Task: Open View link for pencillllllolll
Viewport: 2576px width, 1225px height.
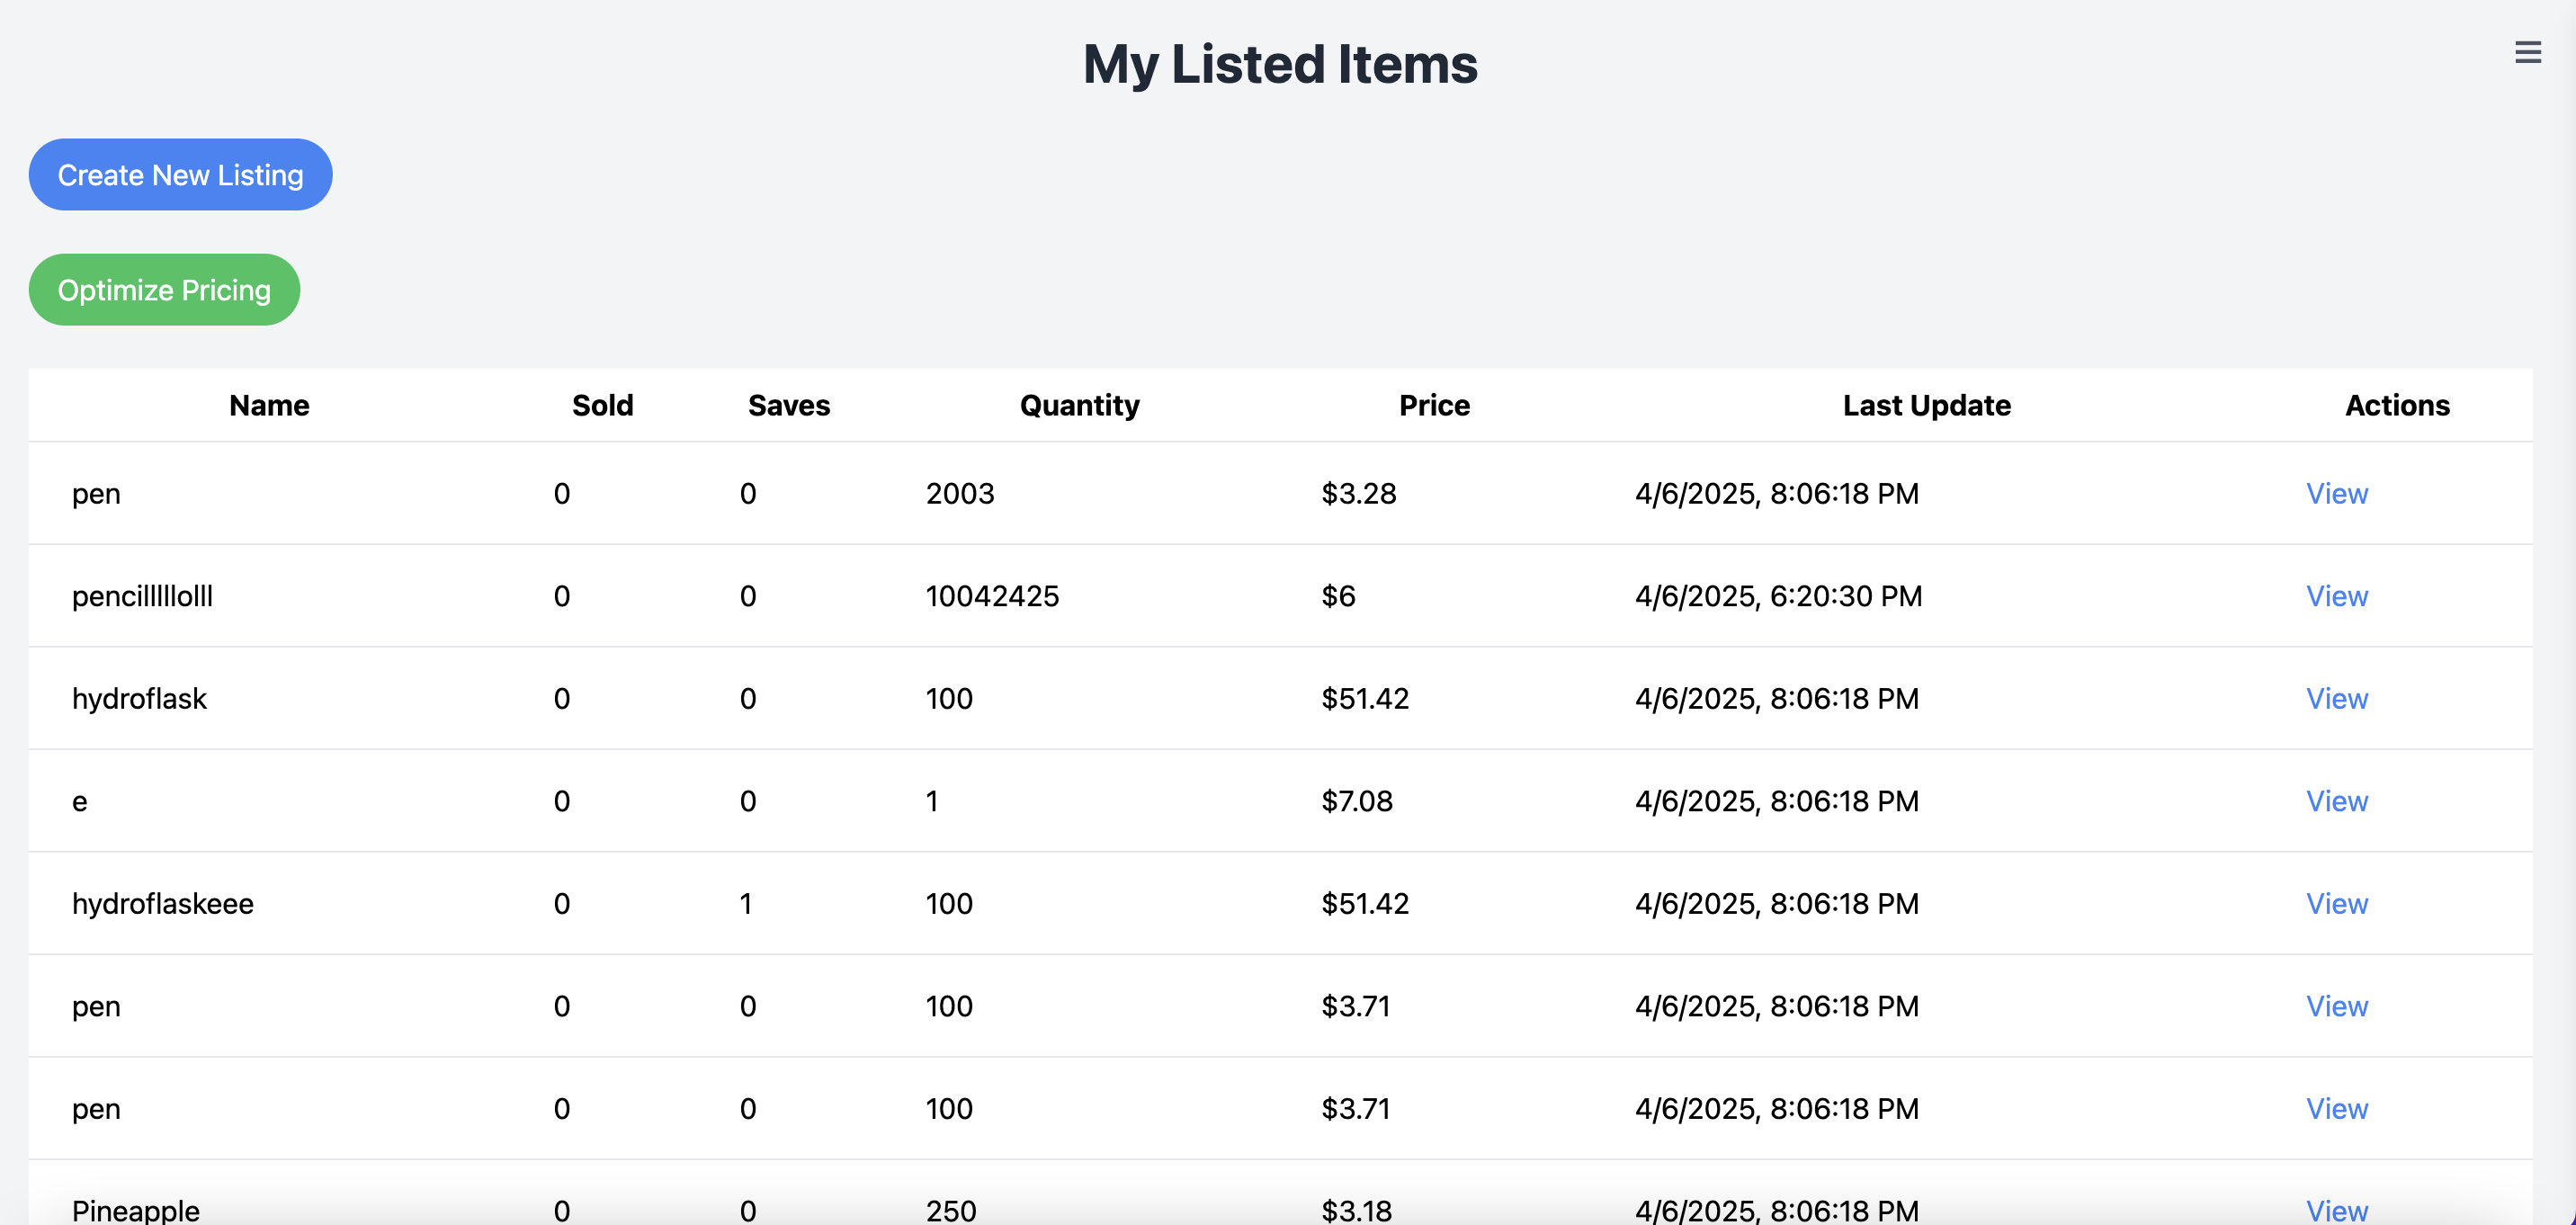Action: point(2336,596)
